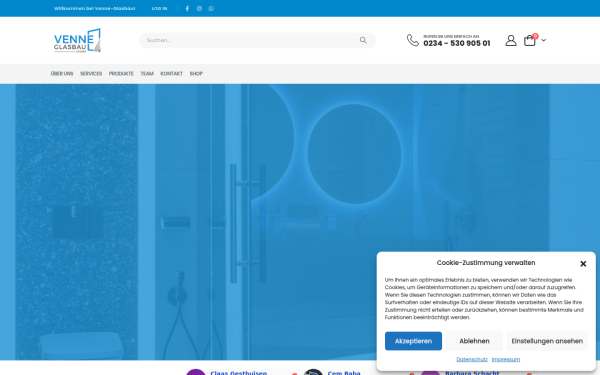Image resolution: width=600 pixels, height=375 pixels.
Task: Focus the Suchen search field
Action: tap(257, 40)
